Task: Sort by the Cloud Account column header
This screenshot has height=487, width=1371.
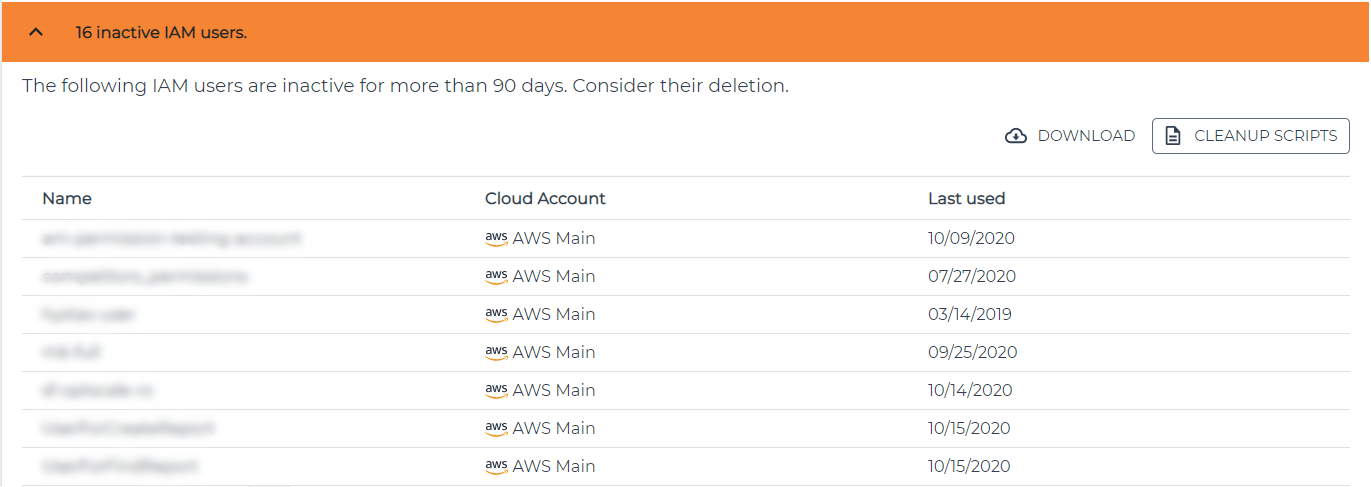Action: click(x=545, y=198)
